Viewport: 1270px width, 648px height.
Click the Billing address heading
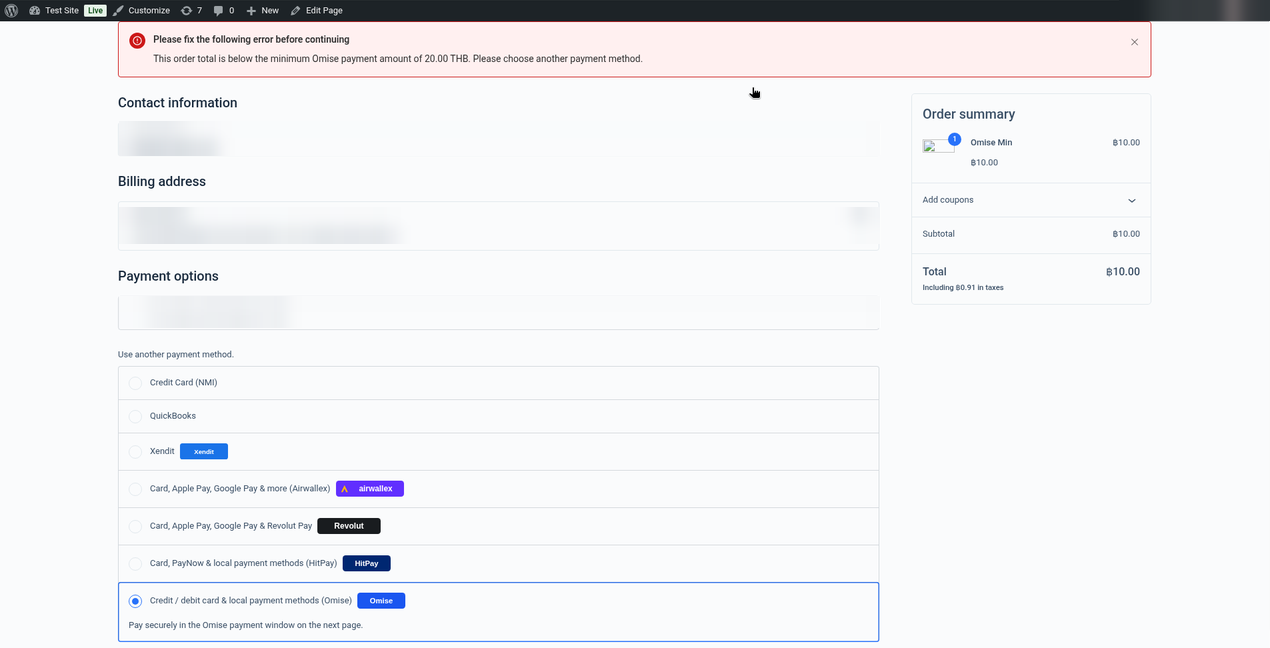pos(162,182)
